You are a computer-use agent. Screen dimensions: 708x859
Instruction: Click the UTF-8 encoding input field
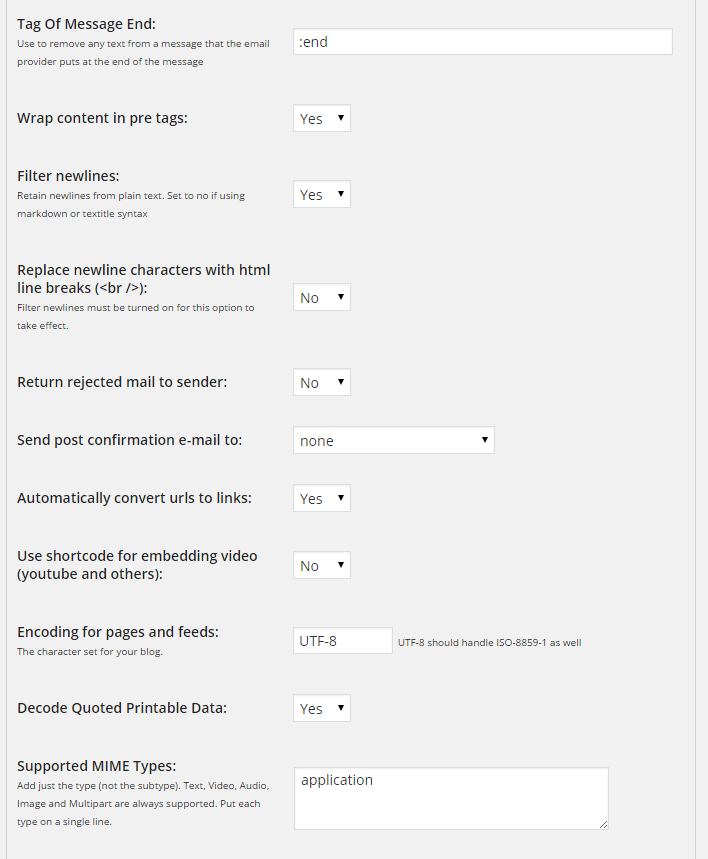point(343,641)
